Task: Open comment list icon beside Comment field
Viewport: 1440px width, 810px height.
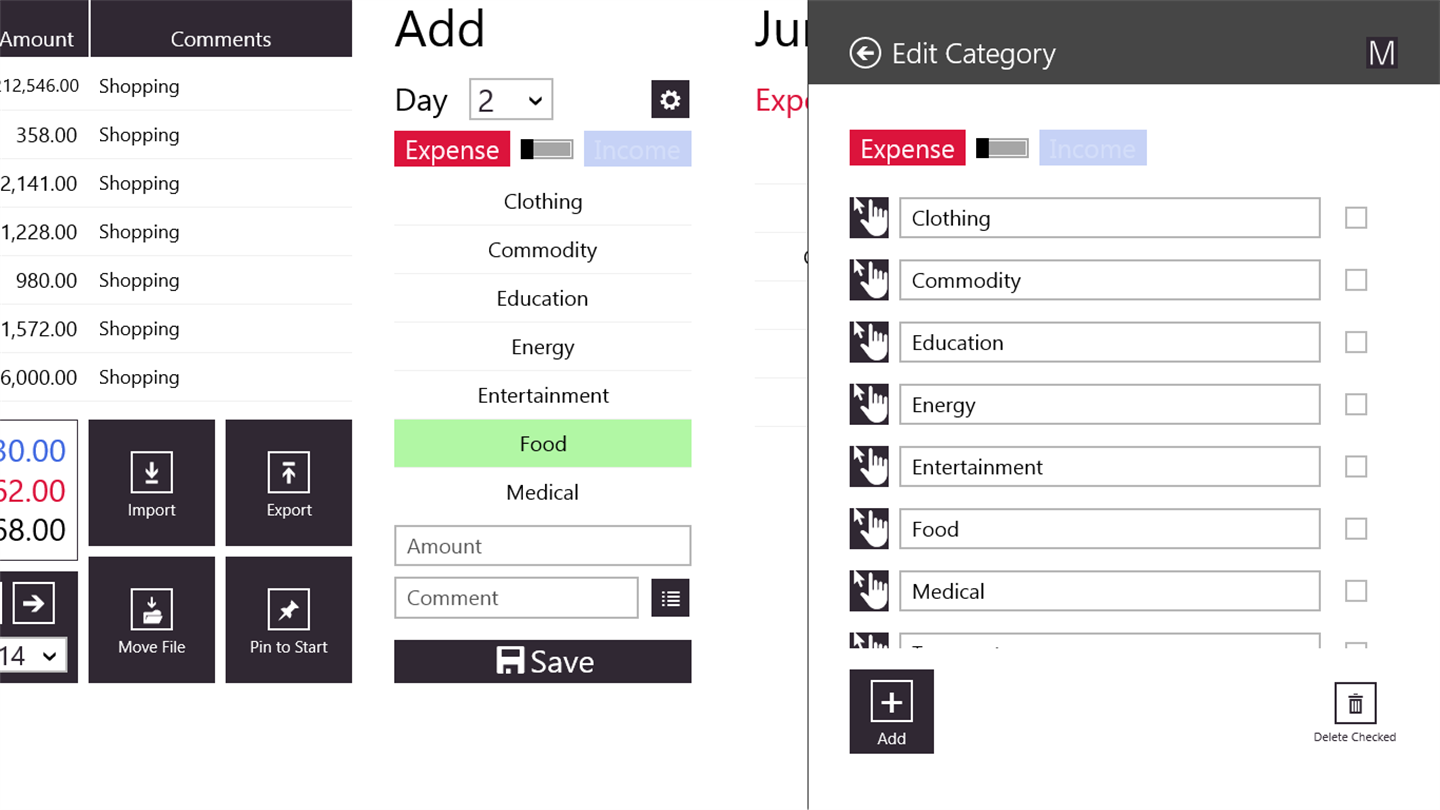Action: (670, 598)
